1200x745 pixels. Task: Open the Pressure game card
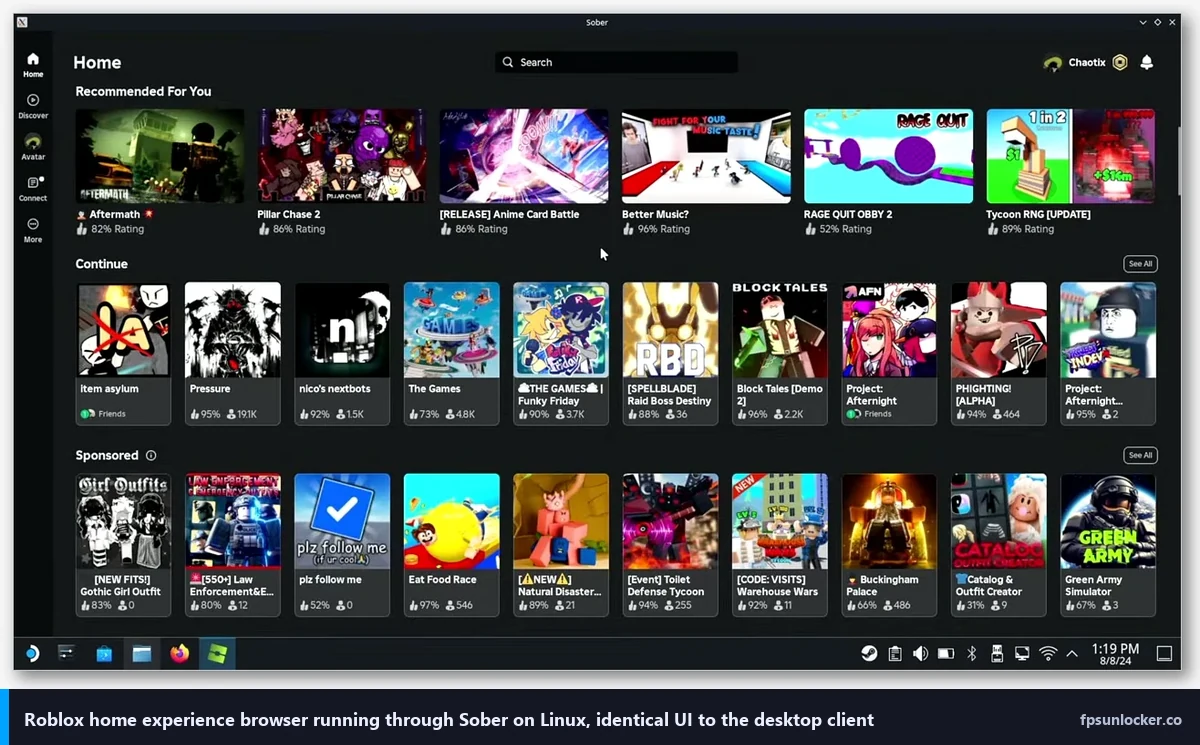pyautogui.click(x=233, y=353)
